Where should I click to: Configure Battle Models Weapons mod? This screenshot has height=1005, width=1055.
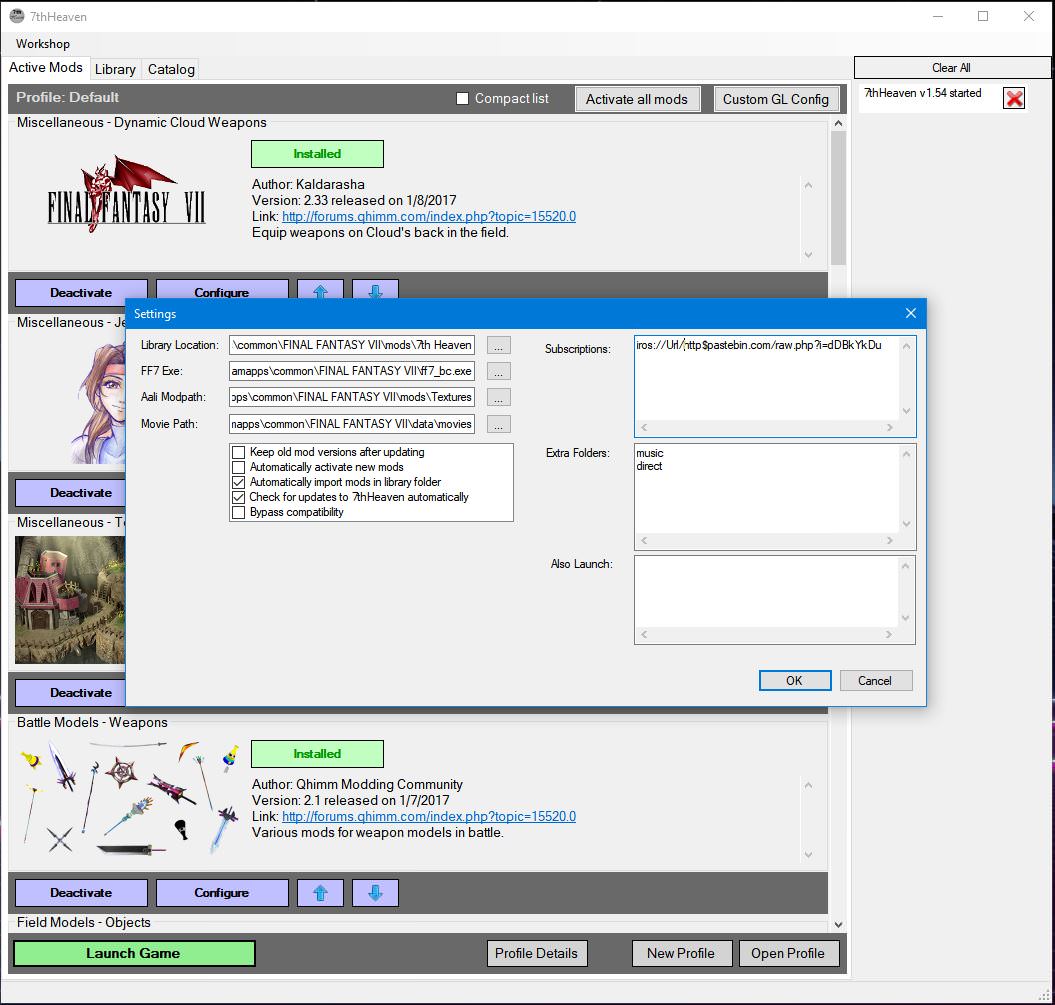coord(222,893)
